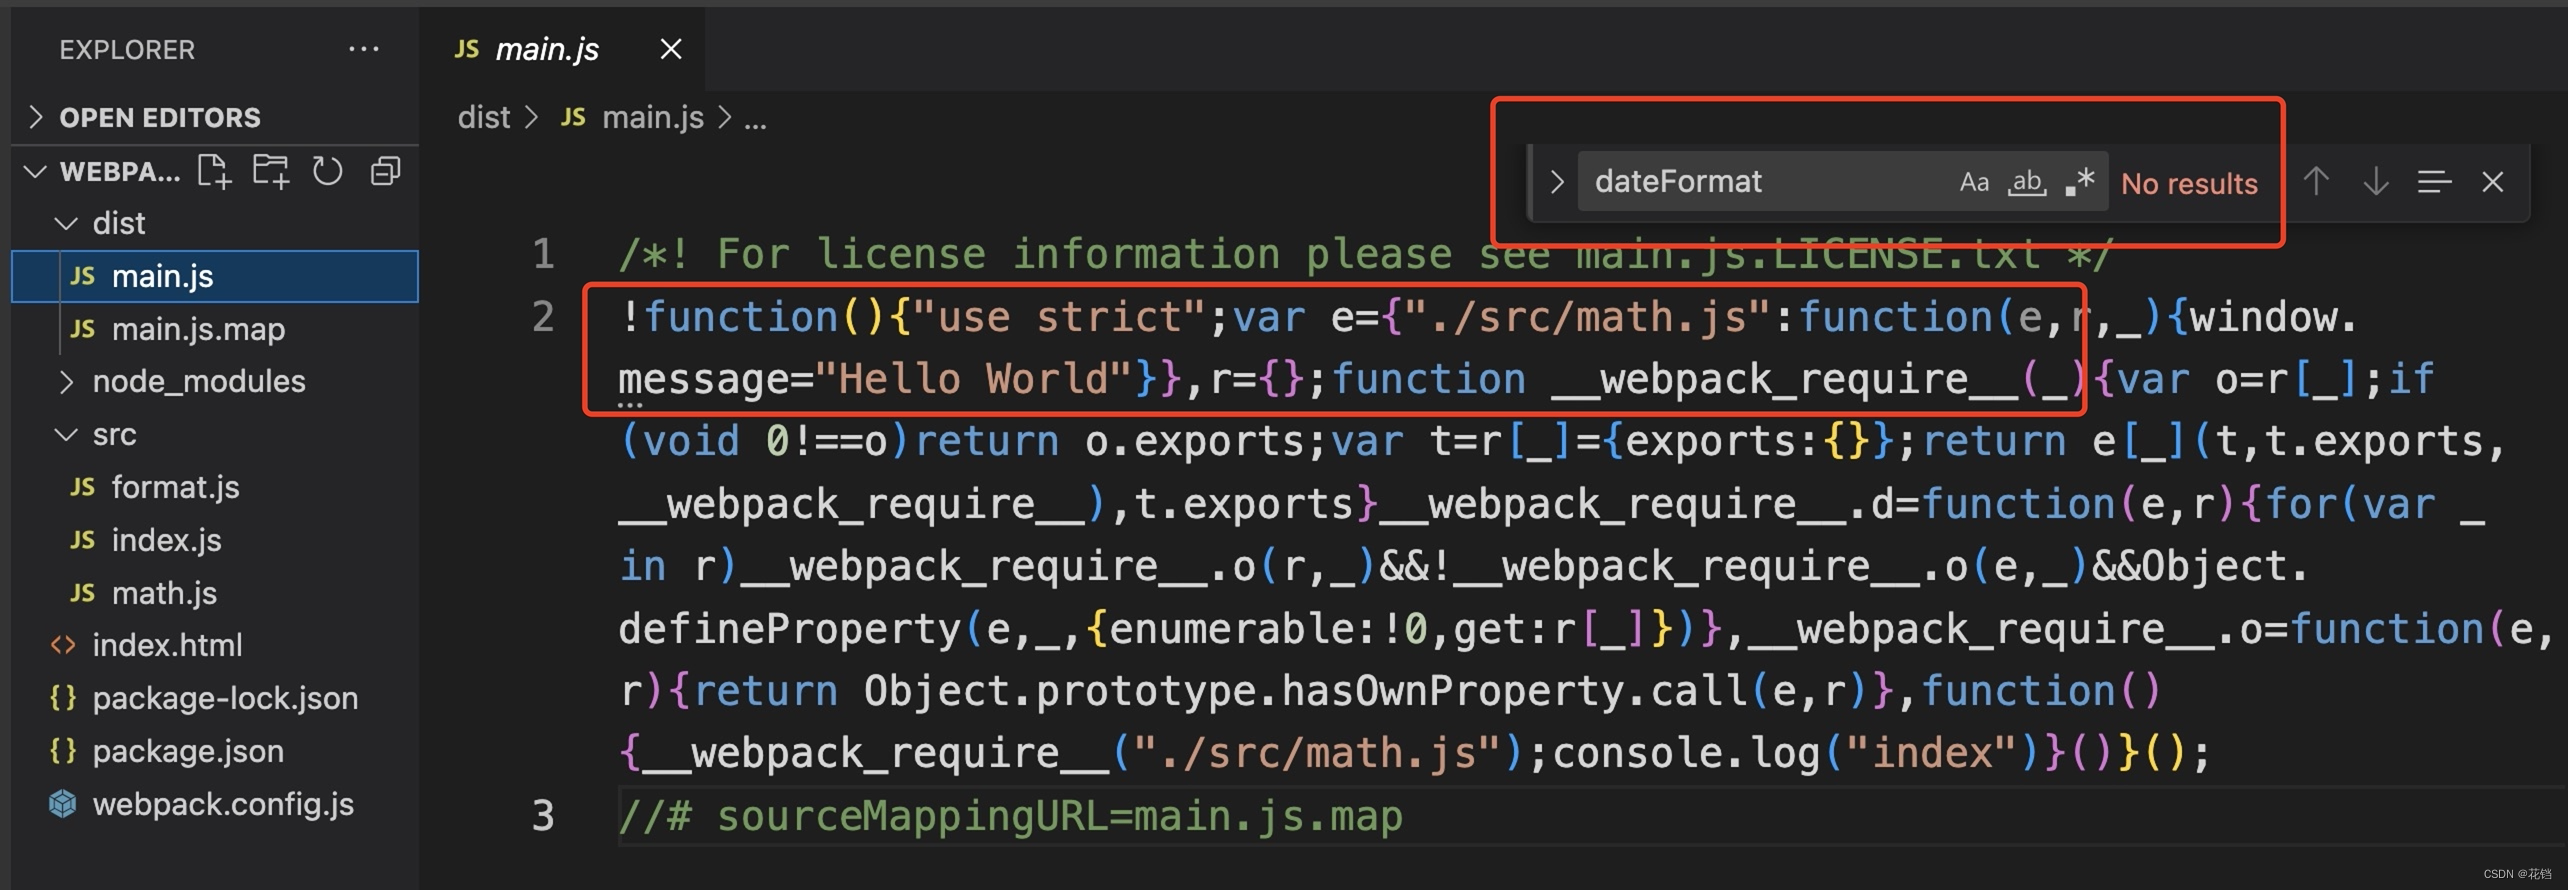The width and height of the screenshot is (2568, 890).
Task: Toggle Use Regular Expression in find
Action: 2081,182
